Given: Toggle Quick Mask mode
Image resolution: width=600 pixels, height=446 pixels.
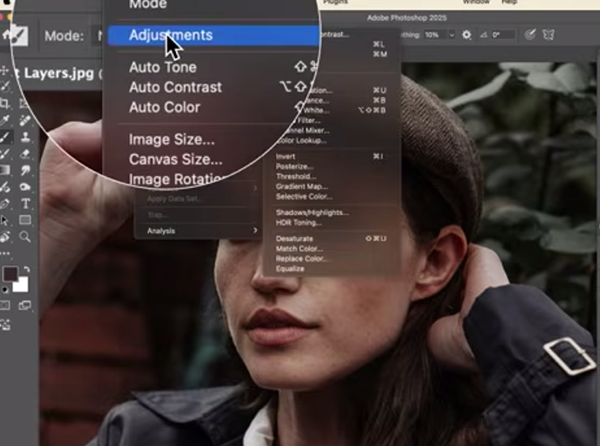Looking at the screenshot, I should click(x=5, y=305).
